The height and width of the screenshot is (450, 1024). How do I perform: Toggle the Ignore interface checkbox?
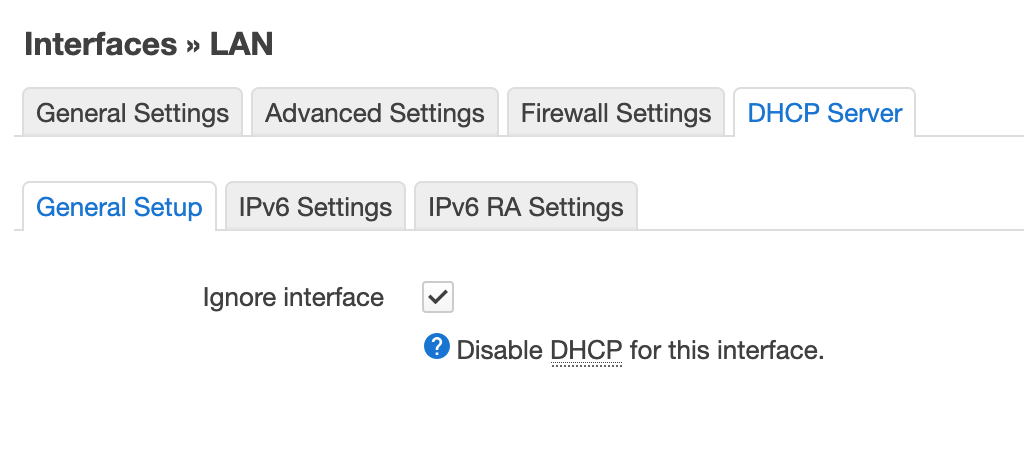438,297
